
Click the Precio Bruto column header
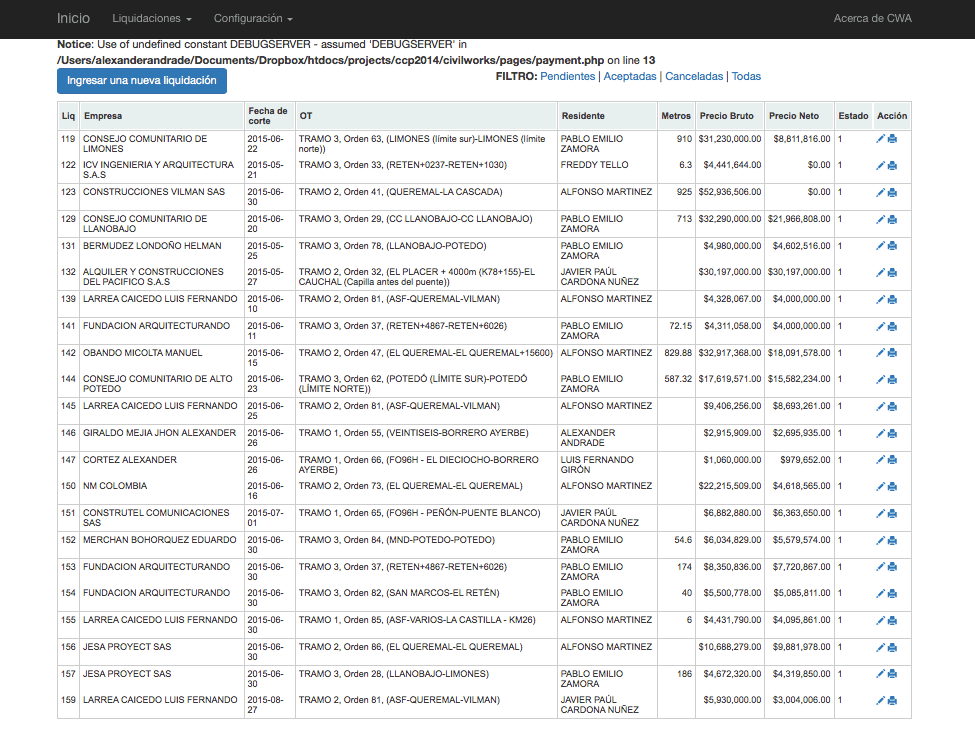tap(730, 116)
